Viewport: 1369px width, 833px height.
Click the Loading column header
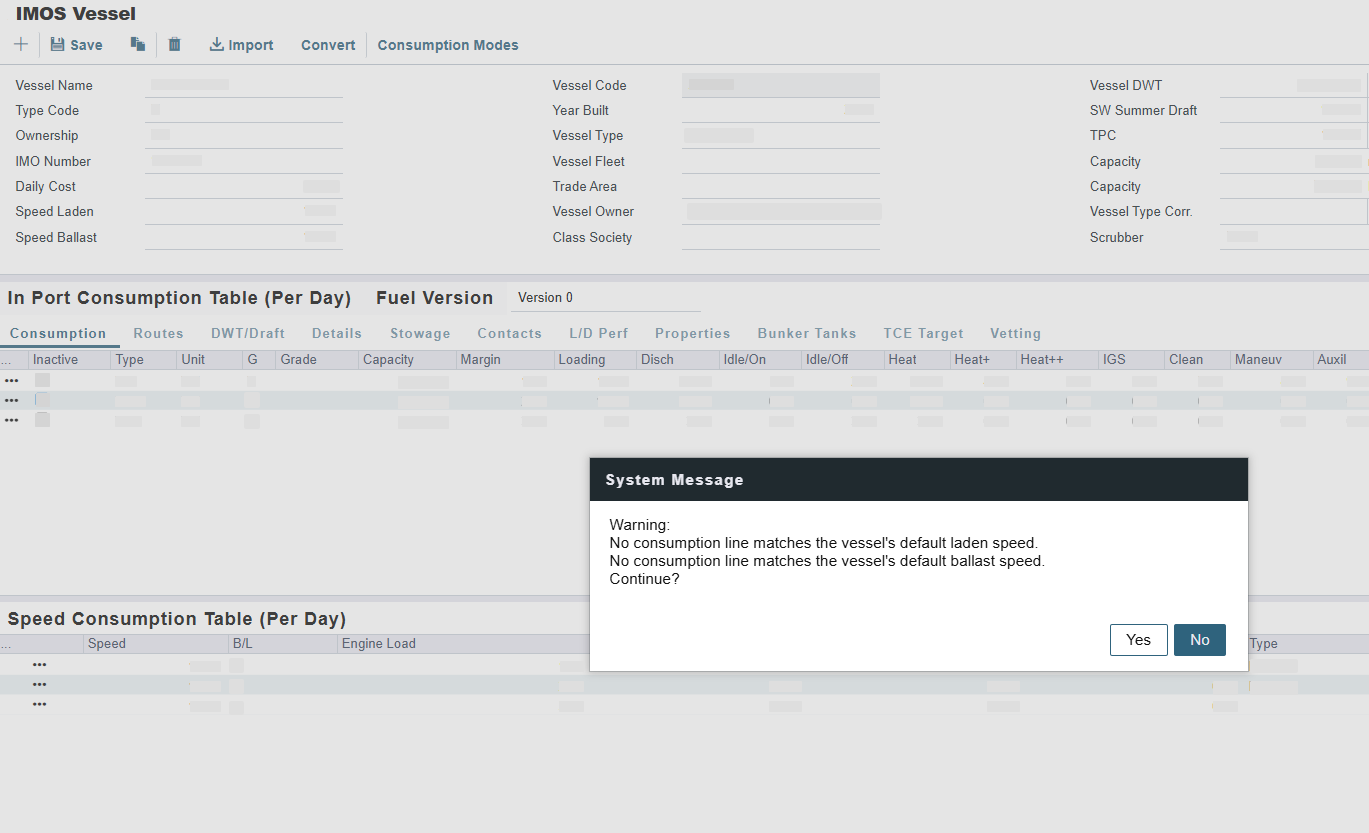pyautogui.click(x=595, y=360)
